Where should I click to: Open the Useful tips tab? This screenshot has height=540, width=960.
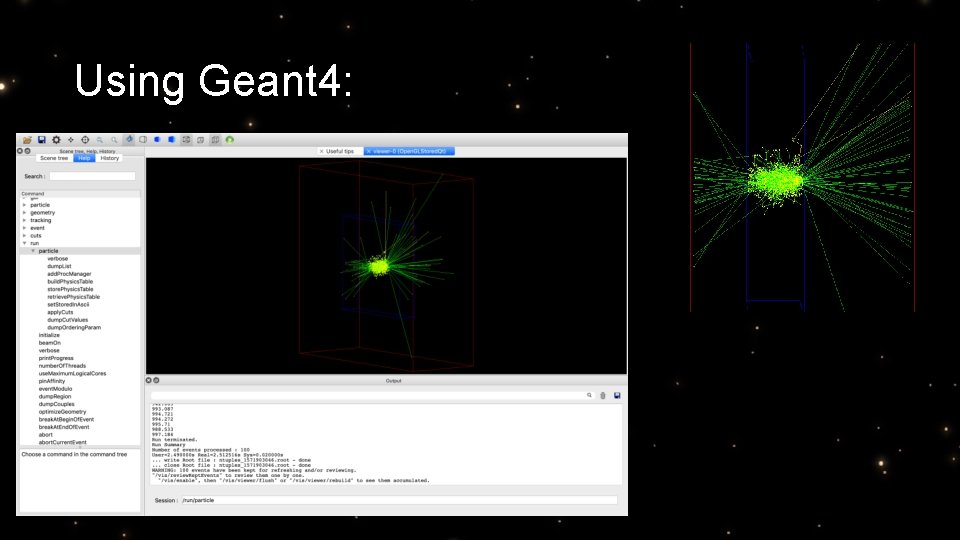340,151
